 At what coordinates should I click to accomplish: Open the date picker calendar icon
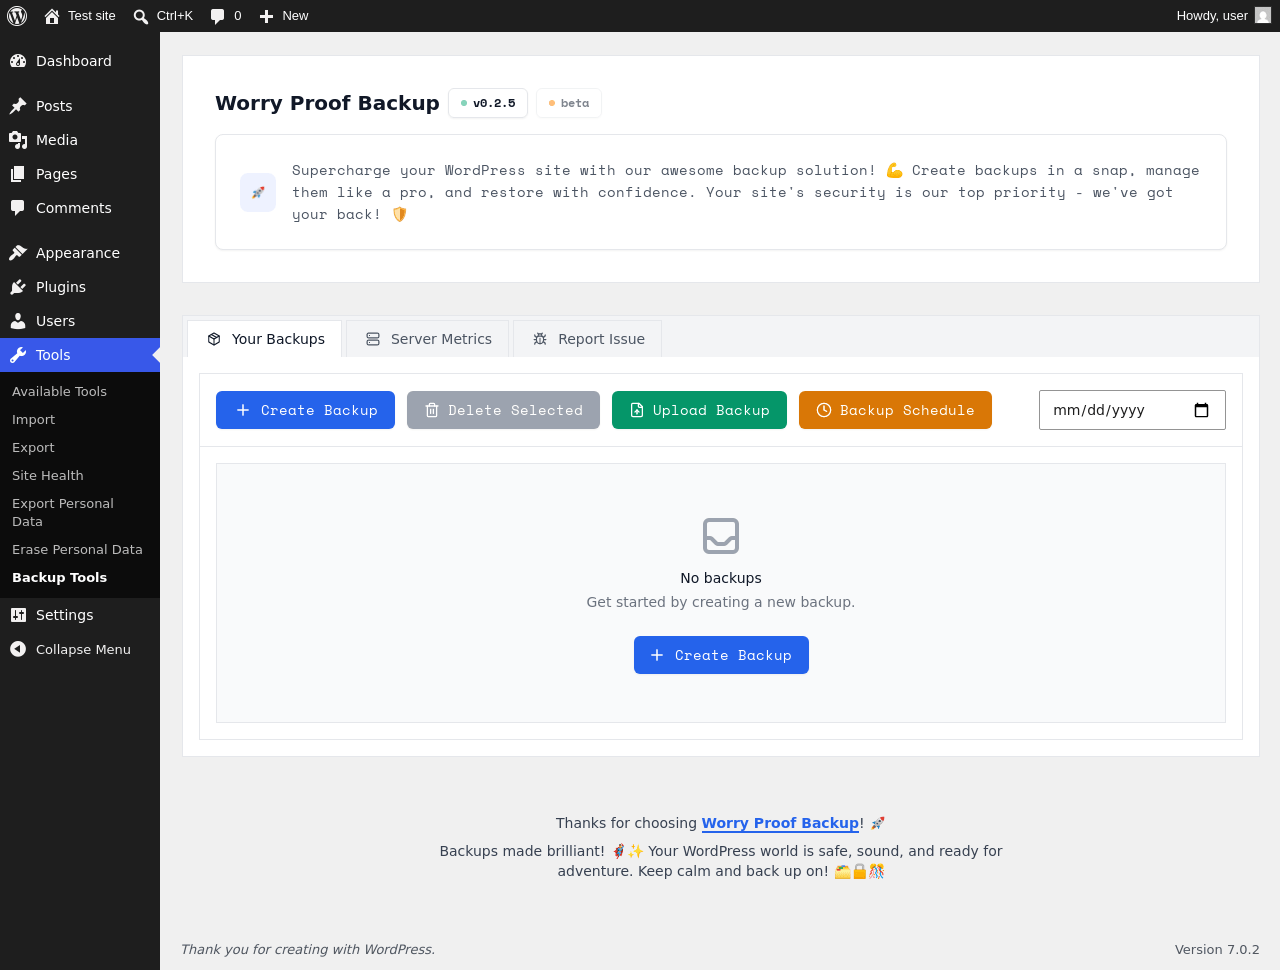1202,410
